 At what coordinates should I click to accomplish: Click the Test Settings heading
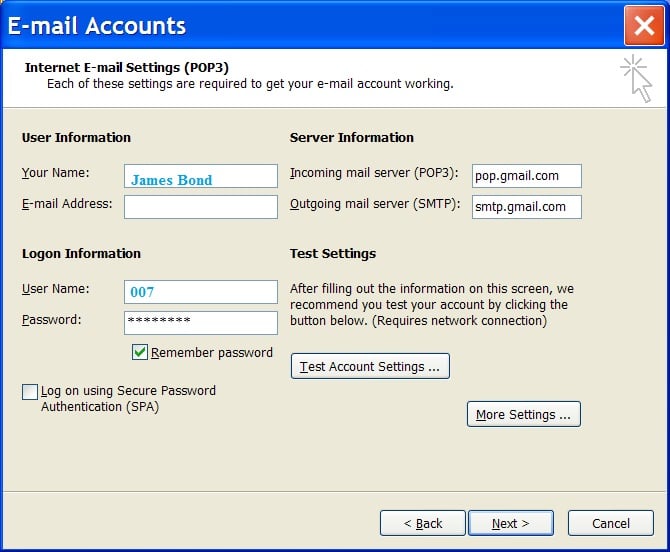(x=333, y=254)
